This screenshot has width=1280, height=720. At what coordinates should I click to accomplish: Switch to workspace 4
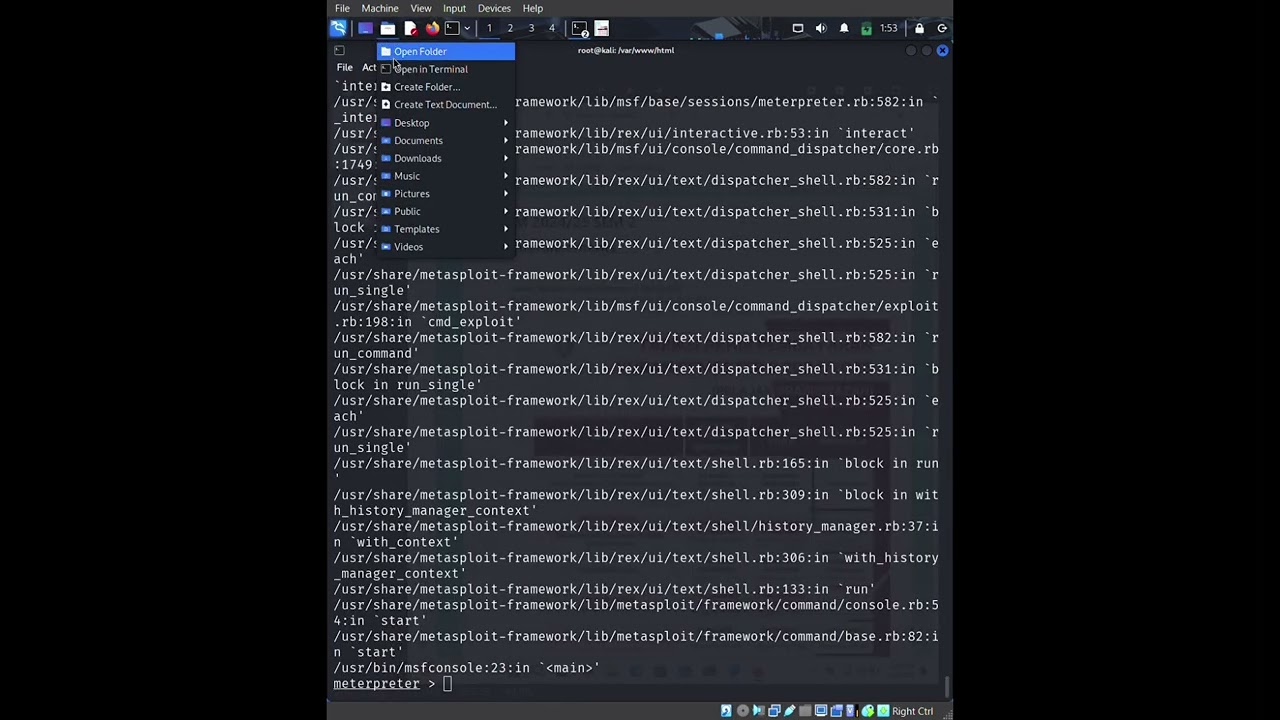(x=551, y=28)
